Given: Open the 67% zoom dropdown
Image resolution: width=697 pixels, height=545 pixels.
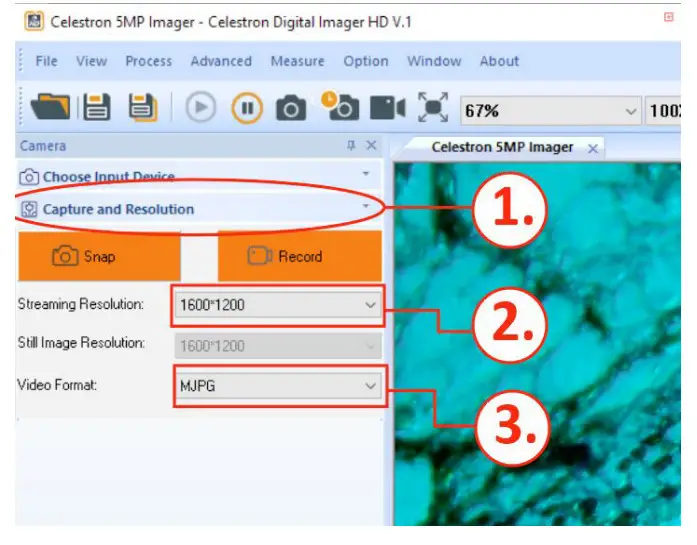Looking at the screenshot, I should point(551,111).
